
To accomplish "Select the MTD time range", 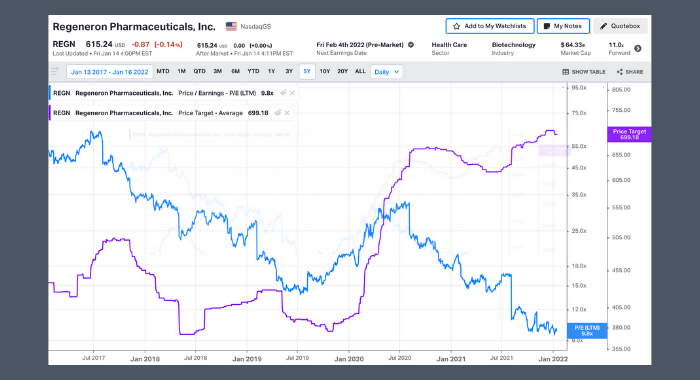I will tap(163, 71).
